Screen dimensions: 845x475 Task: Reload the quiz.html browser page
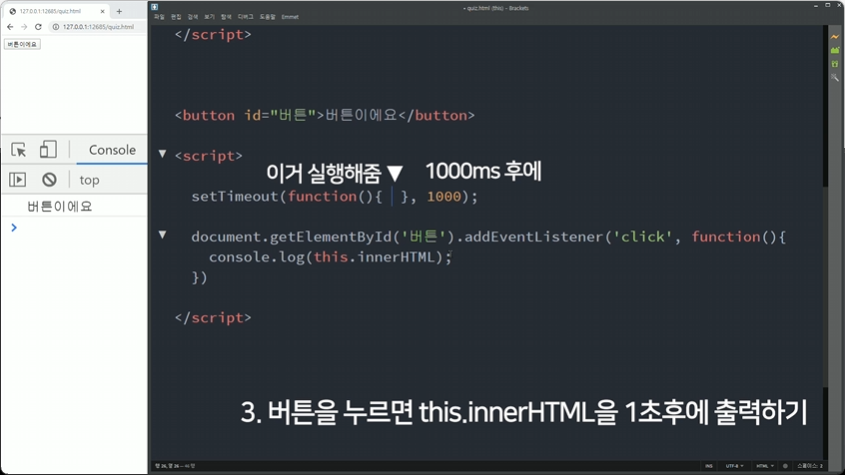click(38, 26)
